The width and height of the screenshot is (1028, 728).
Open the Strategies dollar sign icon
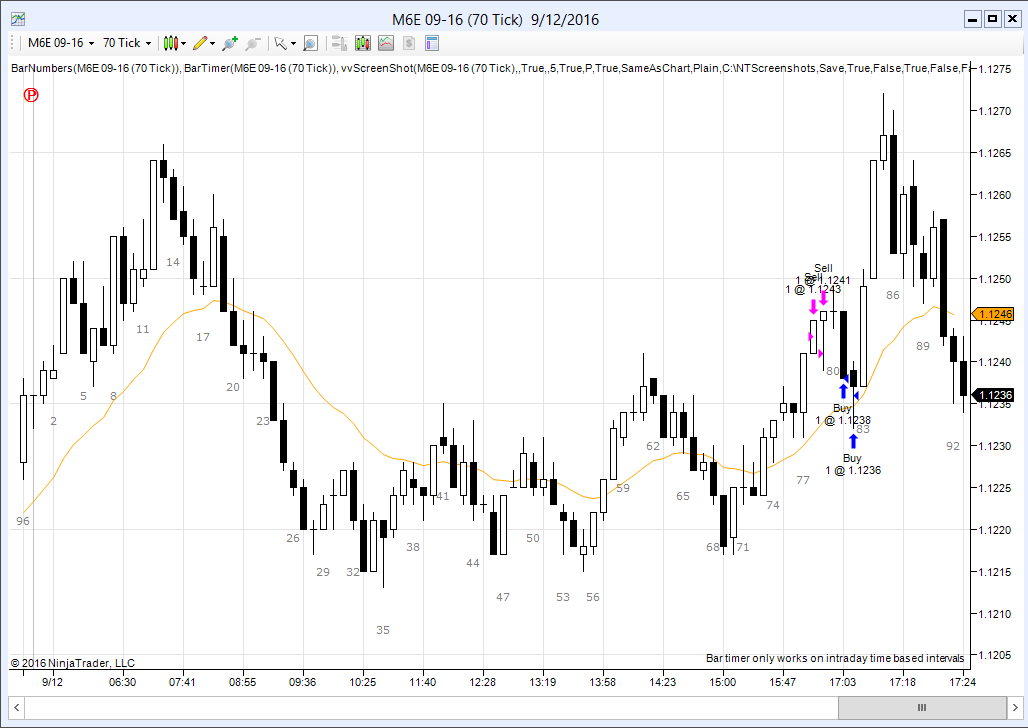408,43
